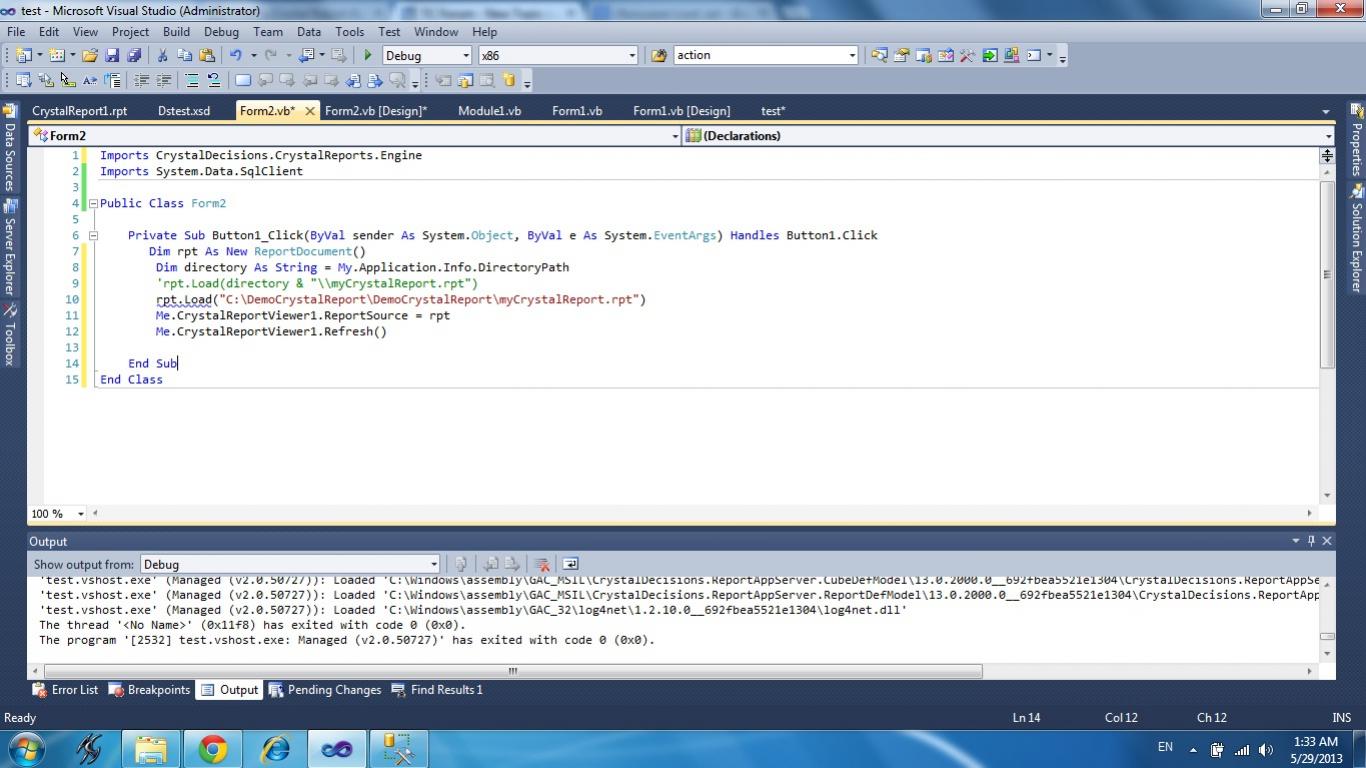Switch to the Form2.vb [Design]* tab
This screenshot has height=768, width=1366.
point(376,111)
